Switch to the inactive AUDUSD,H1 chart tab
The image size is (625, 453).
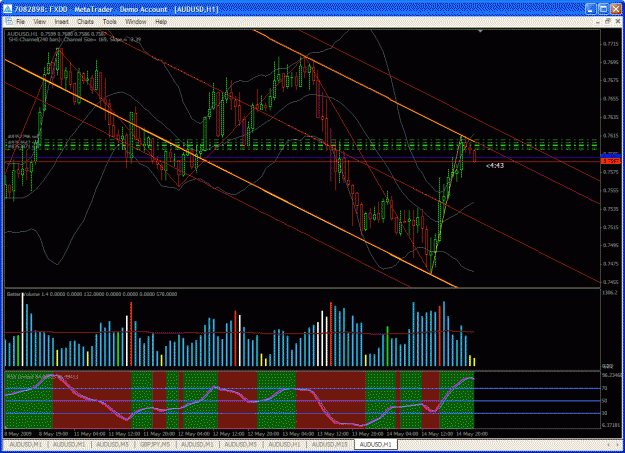(284, 444)
